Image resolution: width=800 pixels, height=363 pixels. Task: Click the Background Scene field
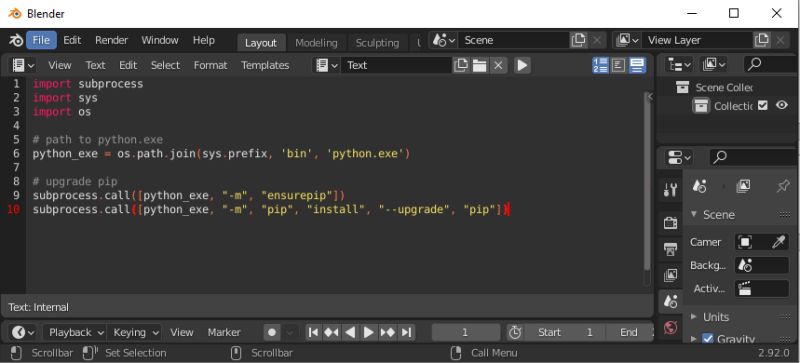tap(762, 265)
